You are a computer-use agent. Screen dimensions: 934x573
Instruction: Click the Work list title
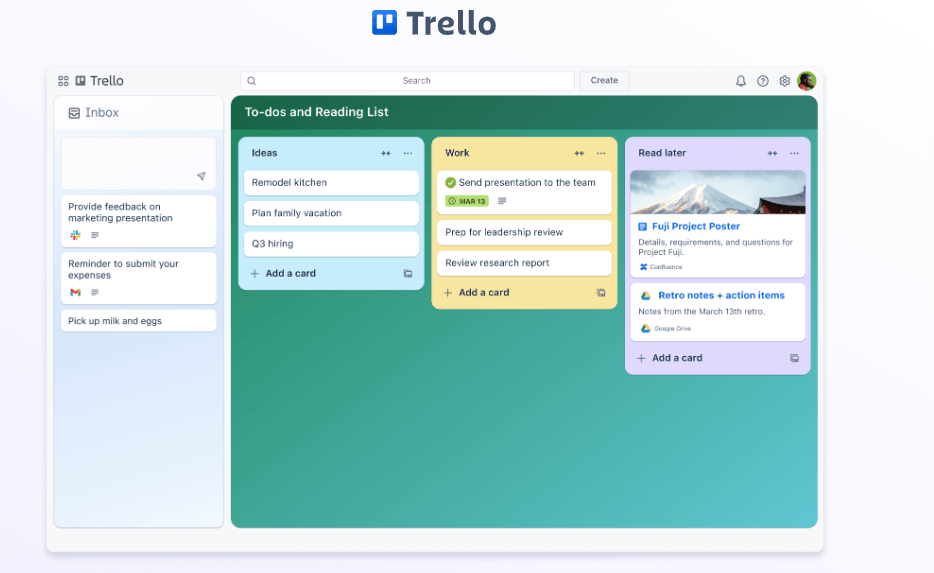click(457, 153)
